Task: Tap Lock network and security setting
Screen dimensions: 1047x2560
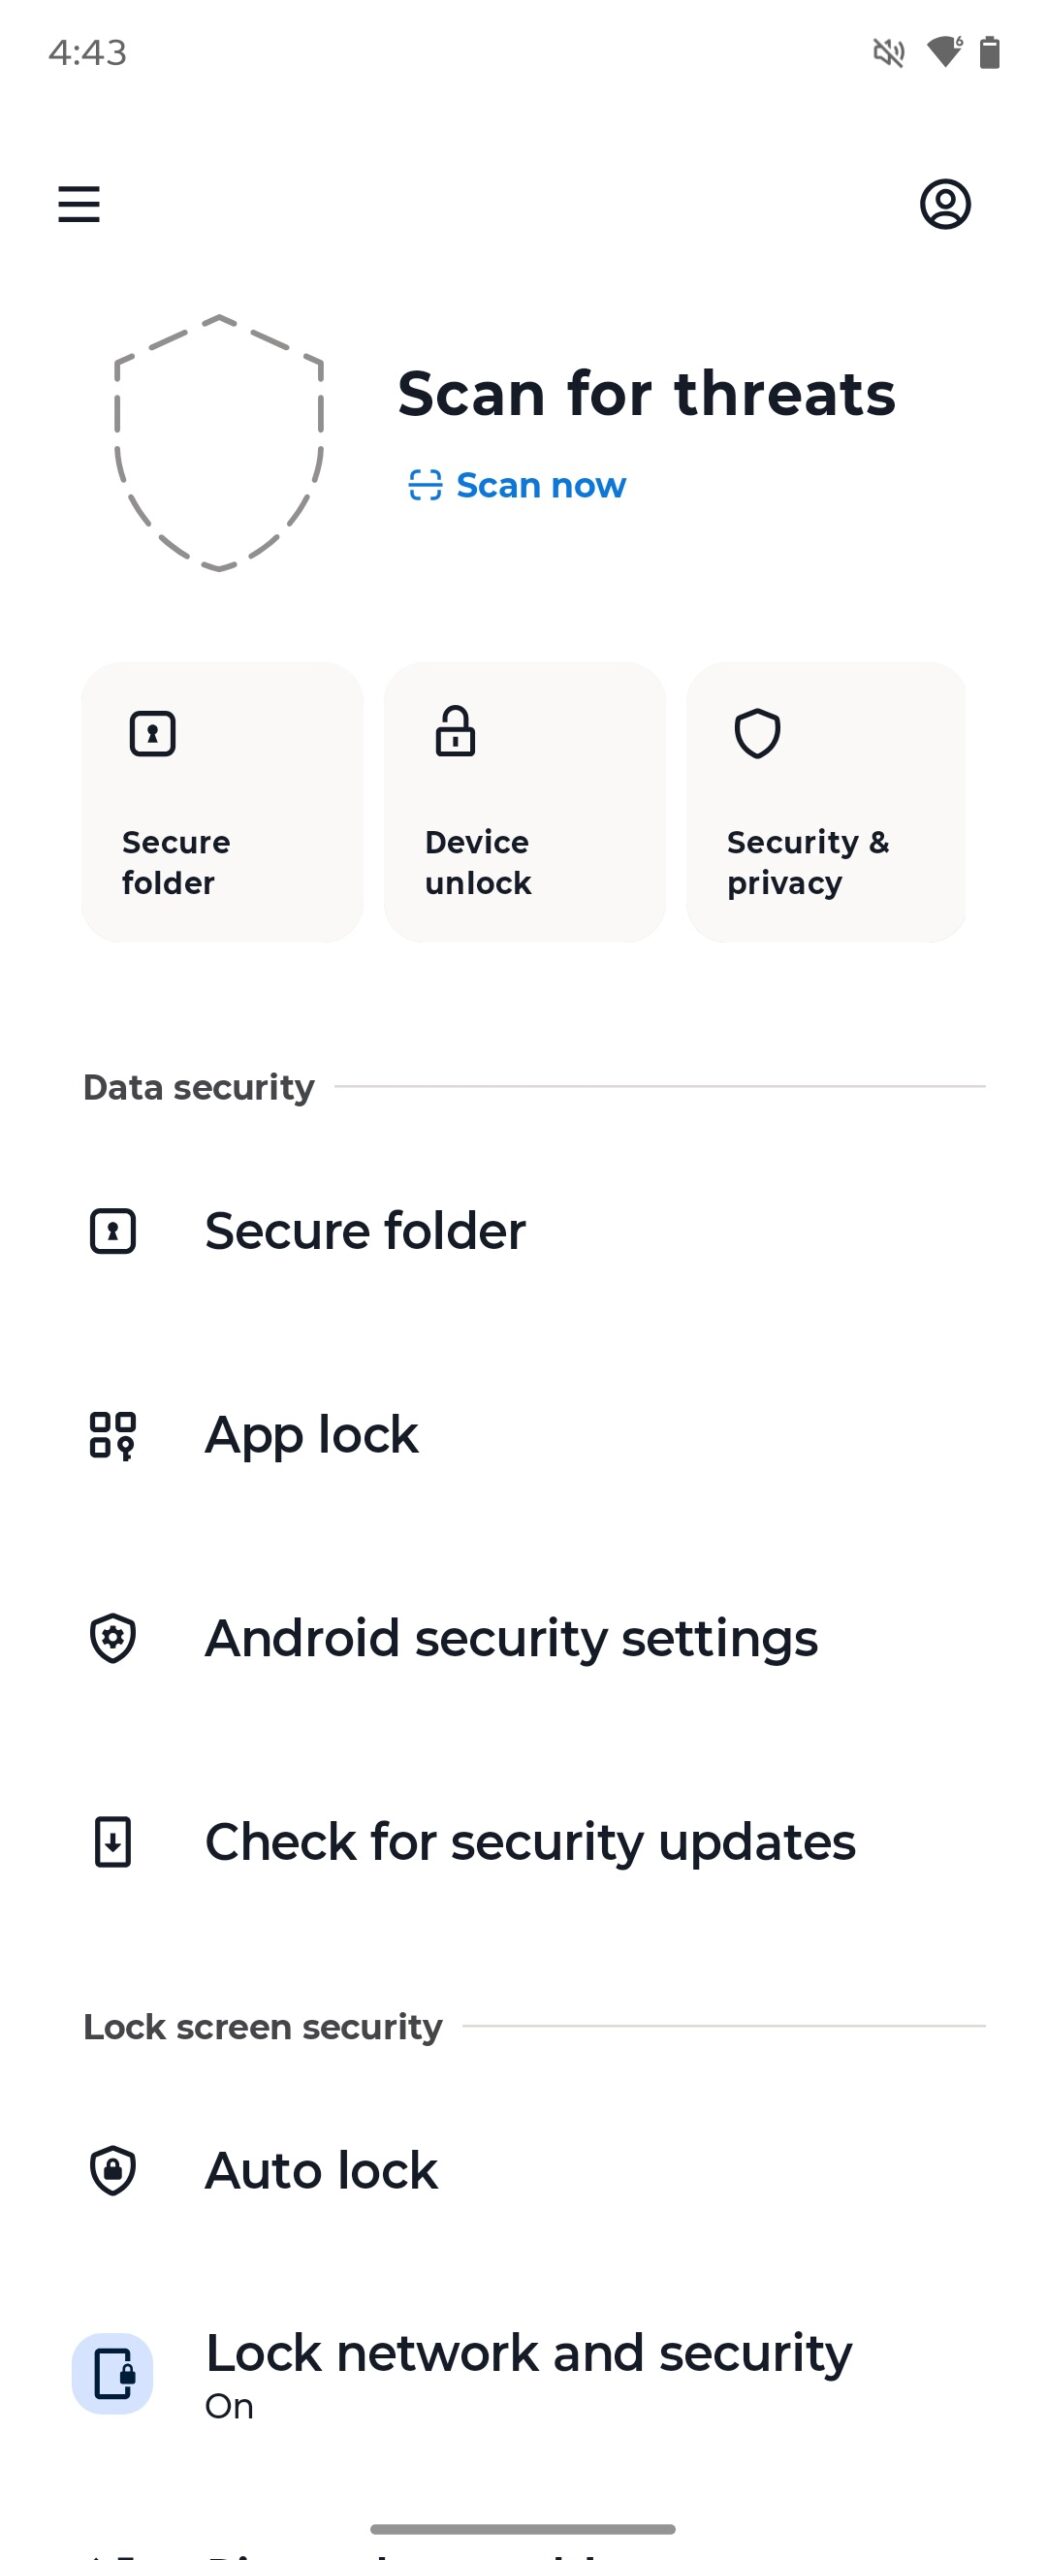Action: click(x=528, y=2372)
